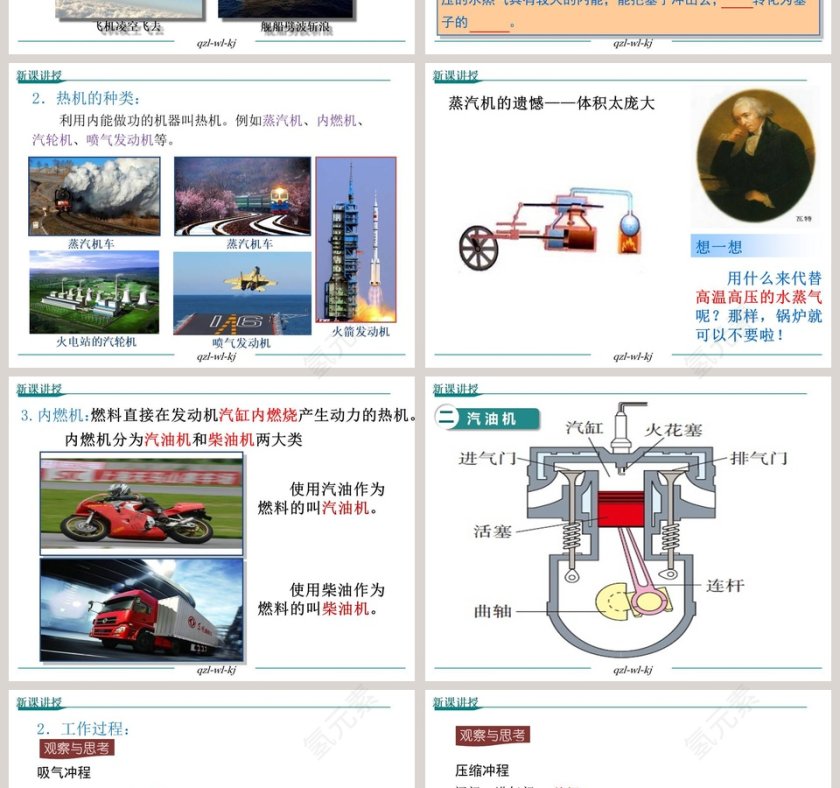Select the train on curved track photo
This screenshot has width=840, height=788.
point(242,195)
